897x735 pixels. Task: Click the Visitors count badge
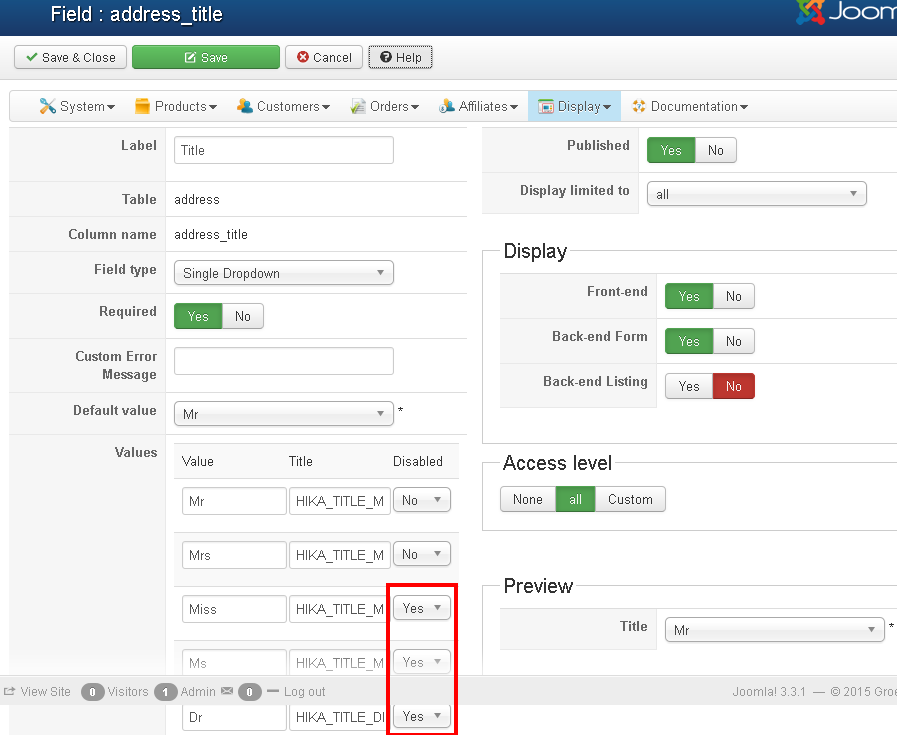point(92,692)
